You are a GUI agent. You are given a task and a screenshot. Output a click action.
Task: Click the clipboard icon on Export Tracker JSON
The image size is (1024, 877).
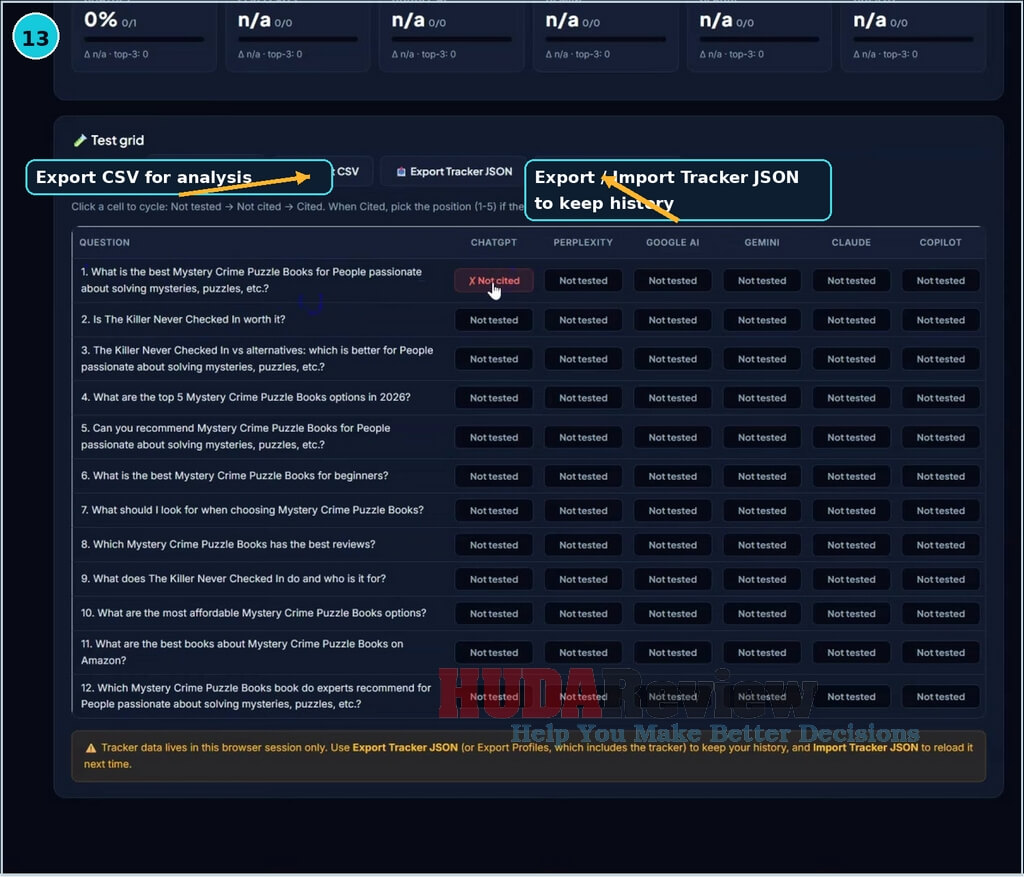click(401, 172)
